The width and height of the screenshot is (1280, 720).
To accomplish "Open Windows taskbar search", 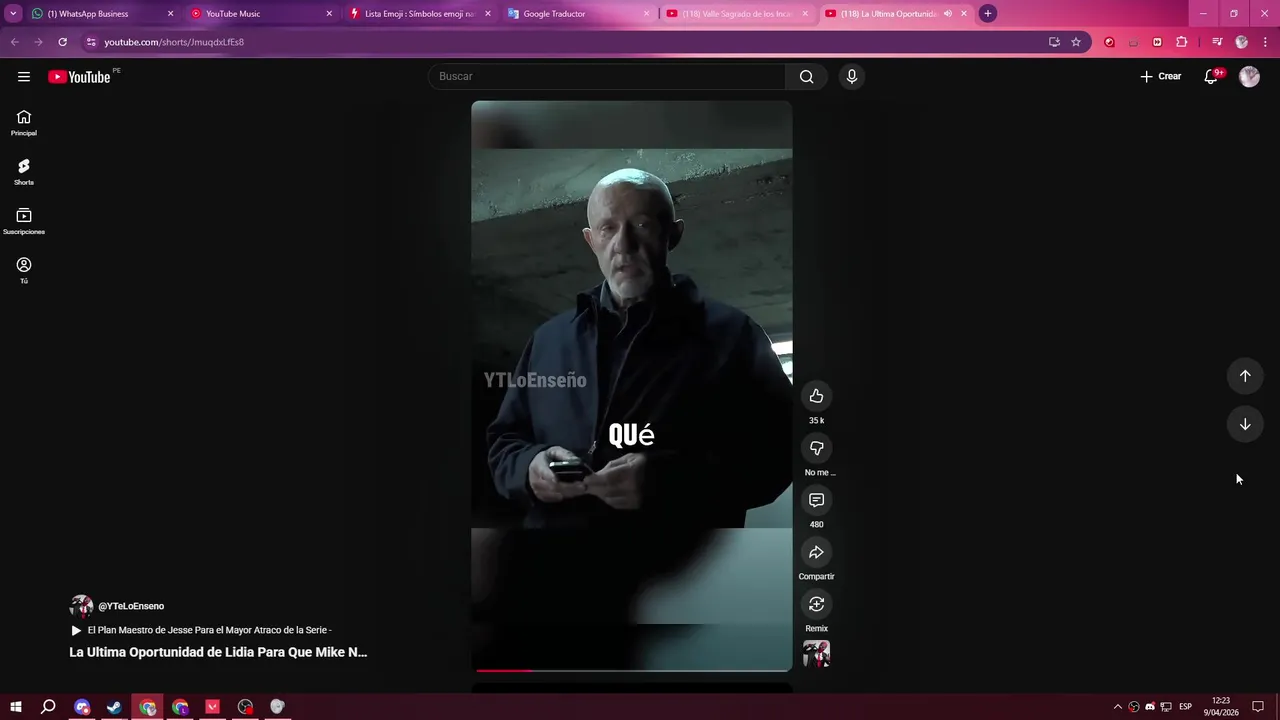I will tap(48, 707).
